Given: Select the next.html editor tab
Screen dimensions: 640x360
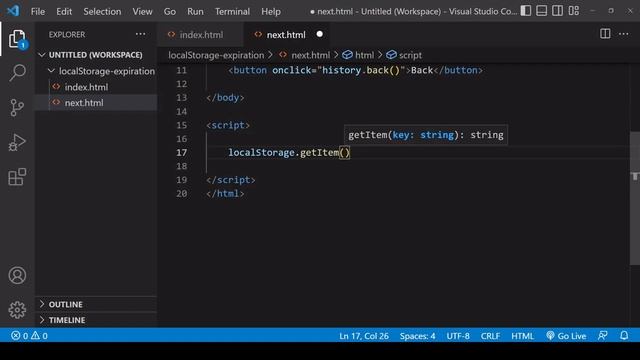Looking at the screenshot, I should point(286,35).
